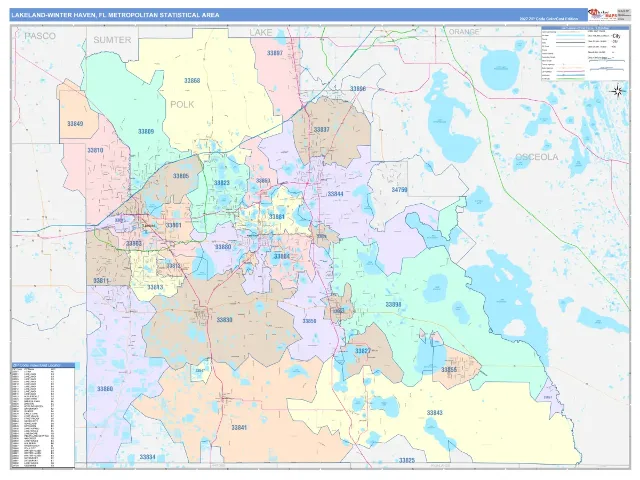Select ZIP code label 33823
Screen dimensions: 640x480
click(x=222, y=183)
